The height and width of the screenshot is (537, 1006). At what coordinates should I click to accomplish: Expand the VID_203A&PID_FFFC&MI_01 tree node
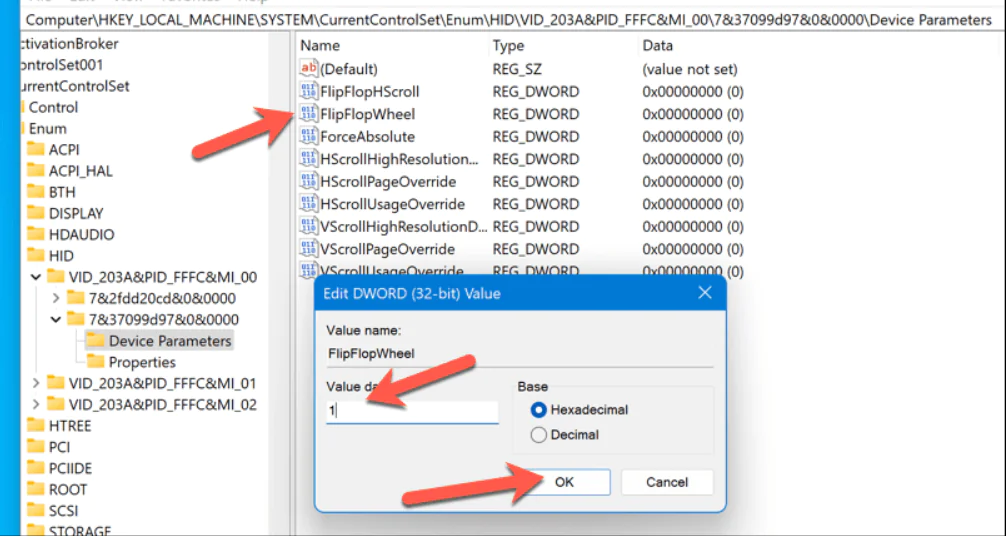pyautogui.click(x=36, y=383)
